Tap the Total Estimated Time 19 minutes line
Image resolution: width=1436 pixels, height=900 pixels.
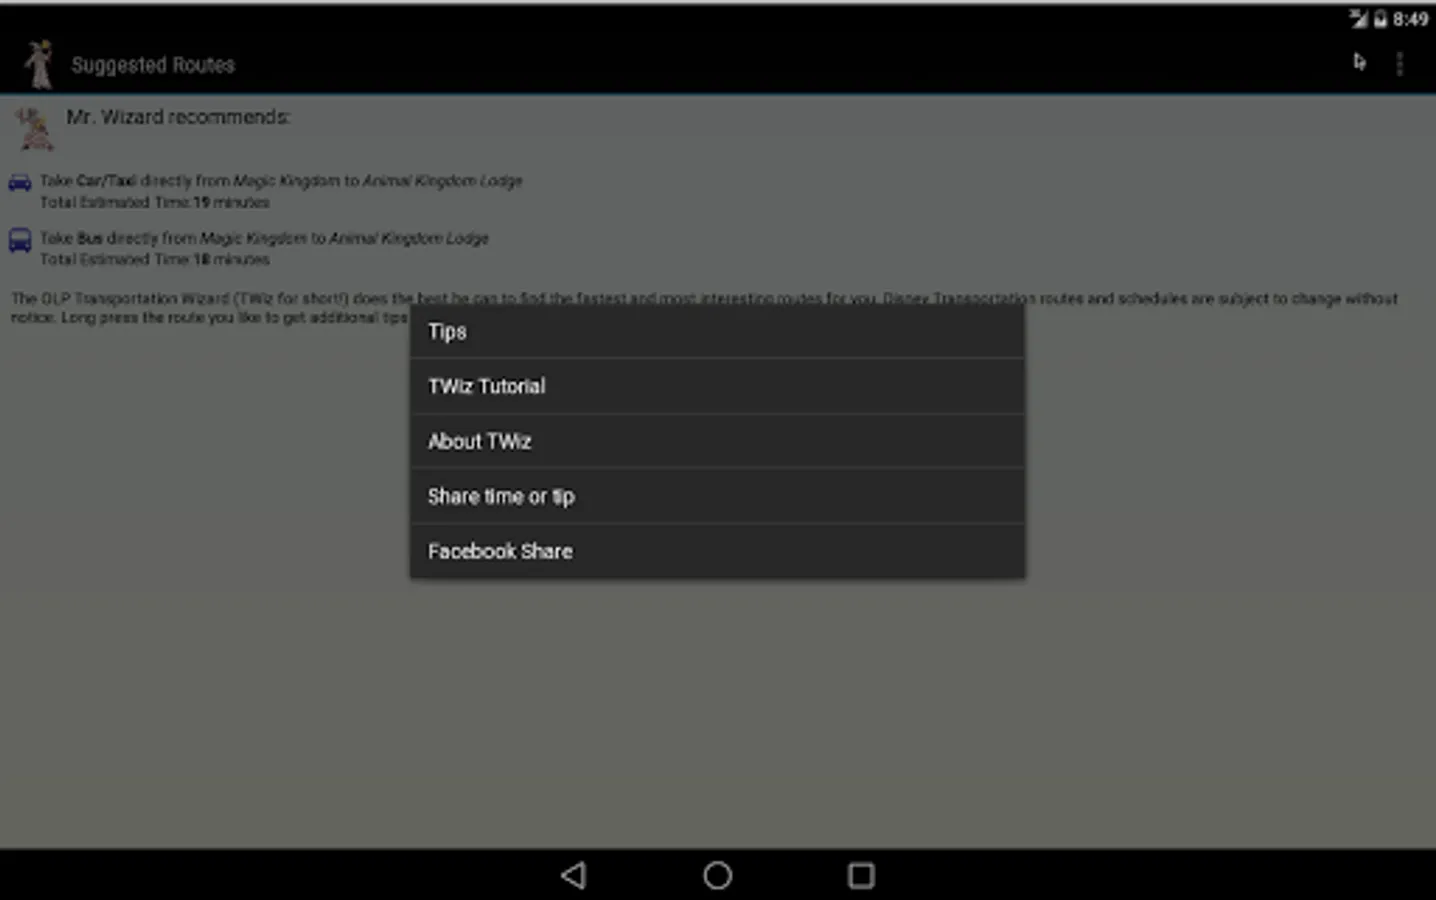click(155, 202)
